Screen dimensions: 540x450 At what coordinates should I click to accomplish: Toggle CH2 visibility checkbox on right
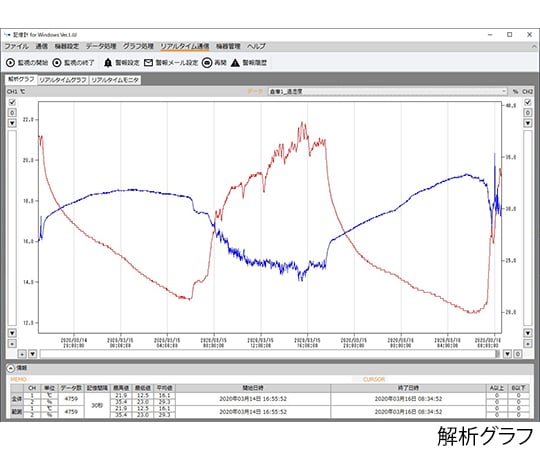pyautogui.click(x=528, y=102)
